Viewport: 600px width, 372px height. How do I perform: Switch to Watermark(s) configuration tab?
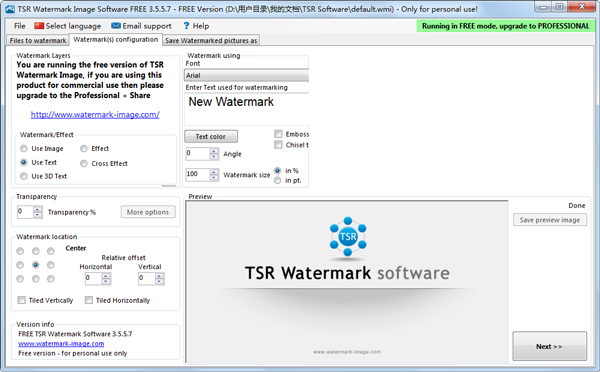[x=116, y=39]
